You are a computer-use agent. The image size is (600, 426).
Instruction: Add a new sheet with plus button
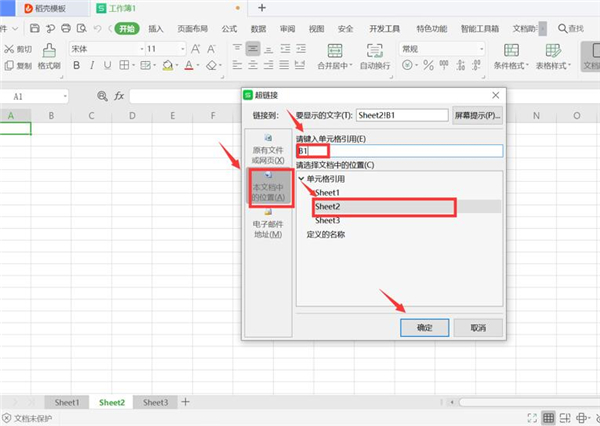tap(185, 401)
